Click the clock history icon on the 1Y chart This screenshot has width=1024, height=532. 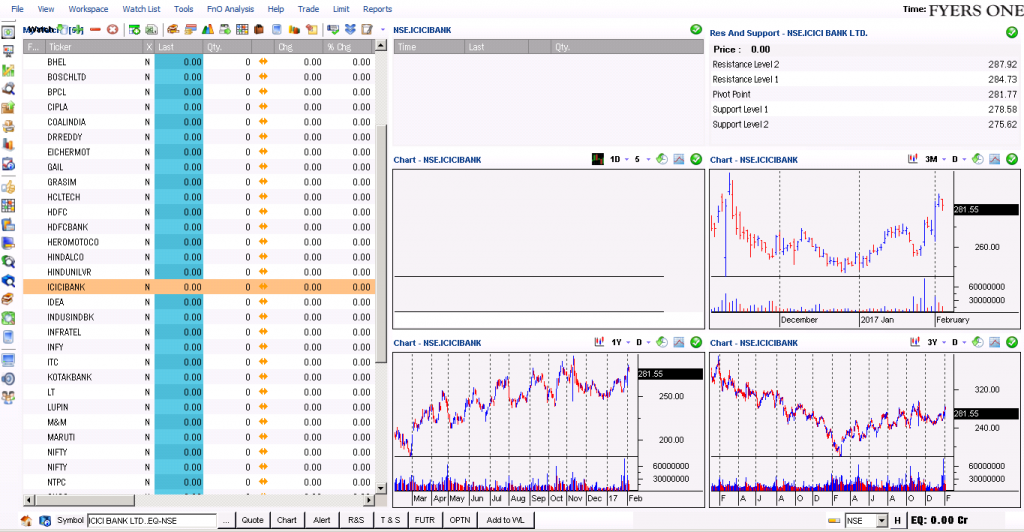point(662,342)
